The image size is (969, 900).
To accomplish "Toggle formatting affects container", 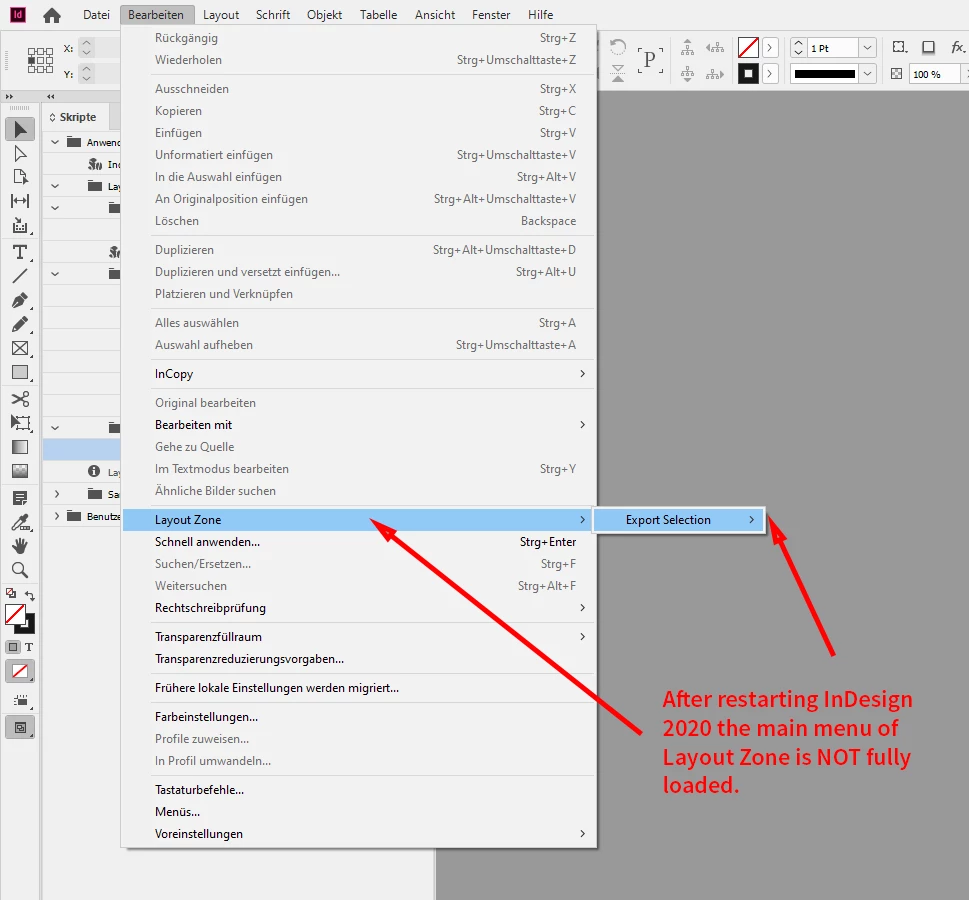I will pos(13,647).
